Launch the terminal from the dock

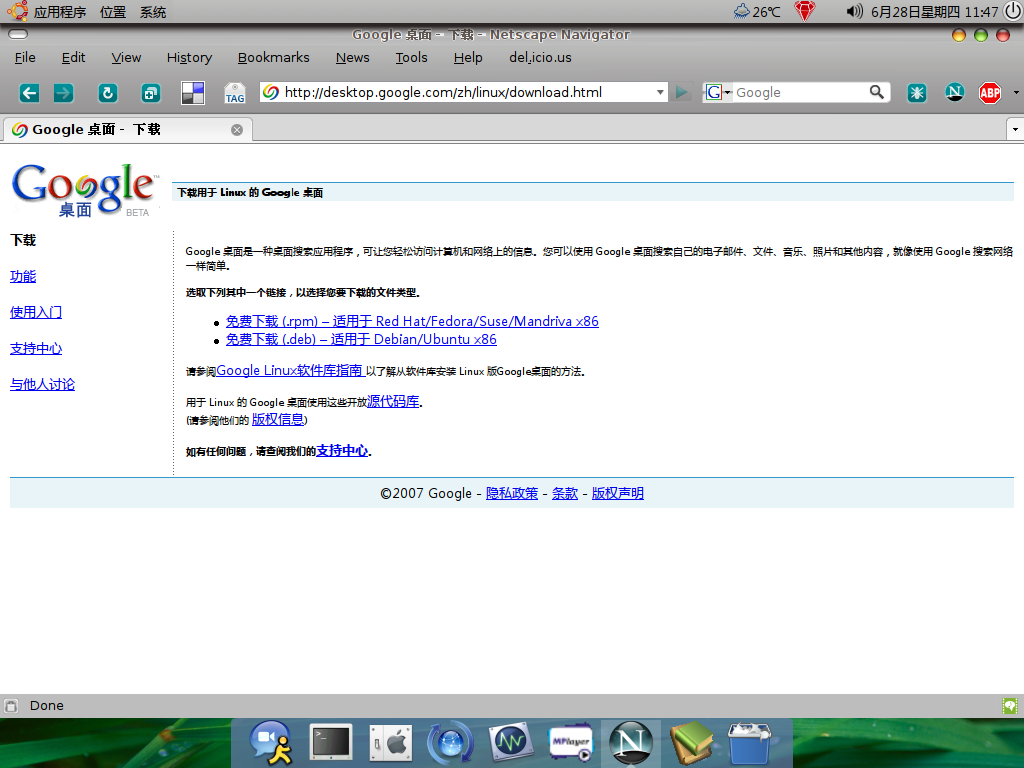coord(330,742)
